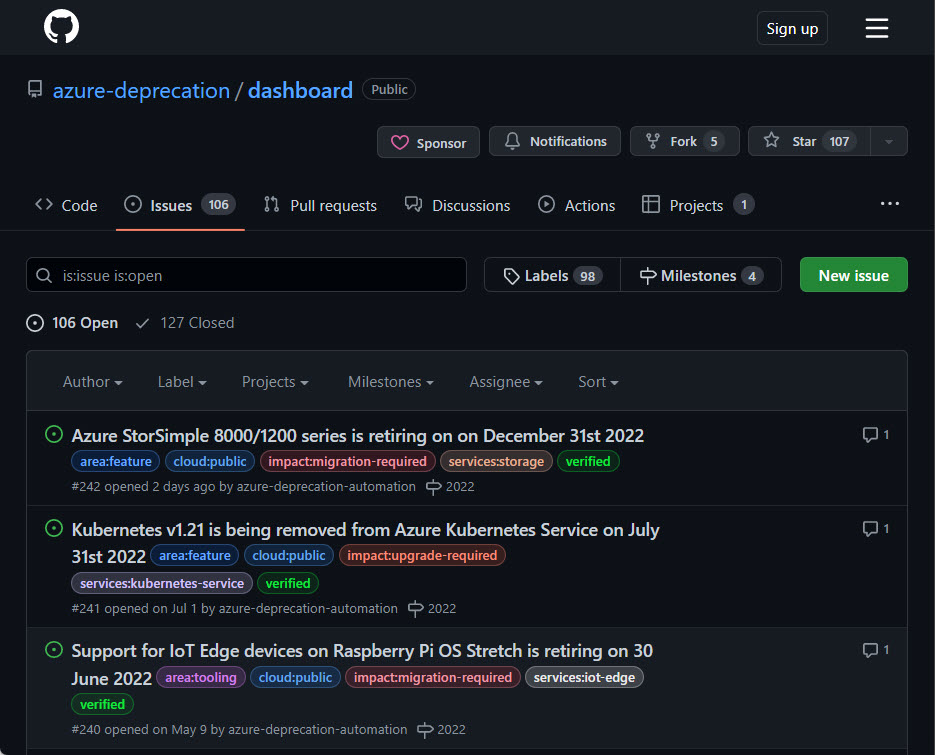935x755 pixels.
Task: Click comment icon on Kubernetes v1.21 issue
Action: point(870,529)
